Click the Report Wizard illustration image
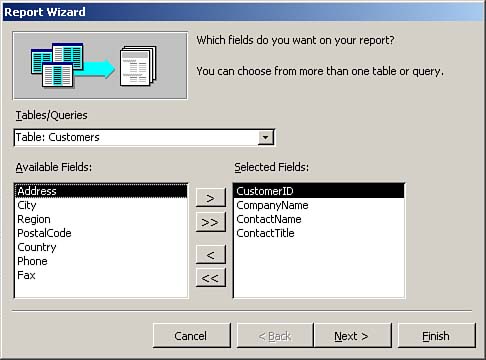Viewport: 486px width, 360px height. [100, 66]
